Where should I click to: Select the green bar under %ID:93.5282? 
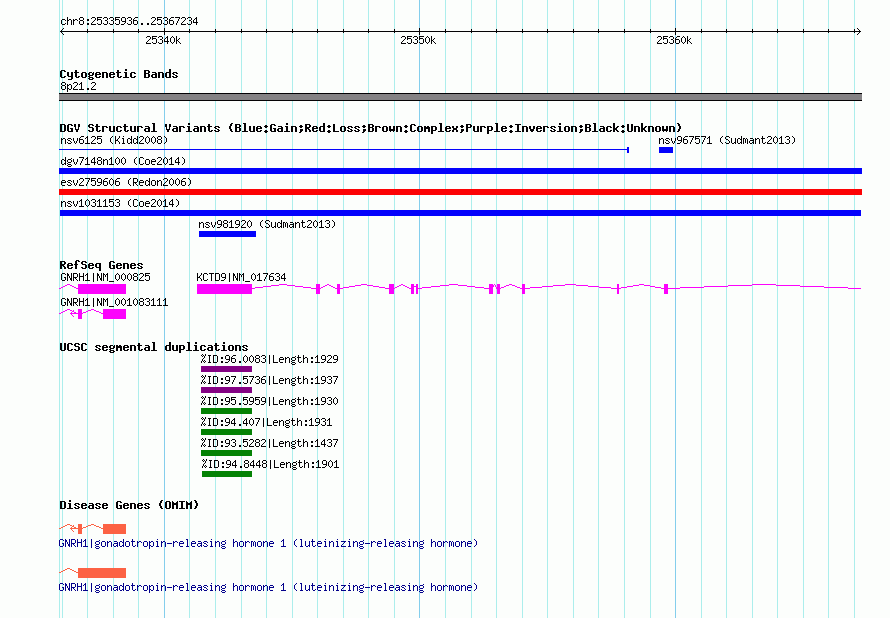(x=226, y=453)
